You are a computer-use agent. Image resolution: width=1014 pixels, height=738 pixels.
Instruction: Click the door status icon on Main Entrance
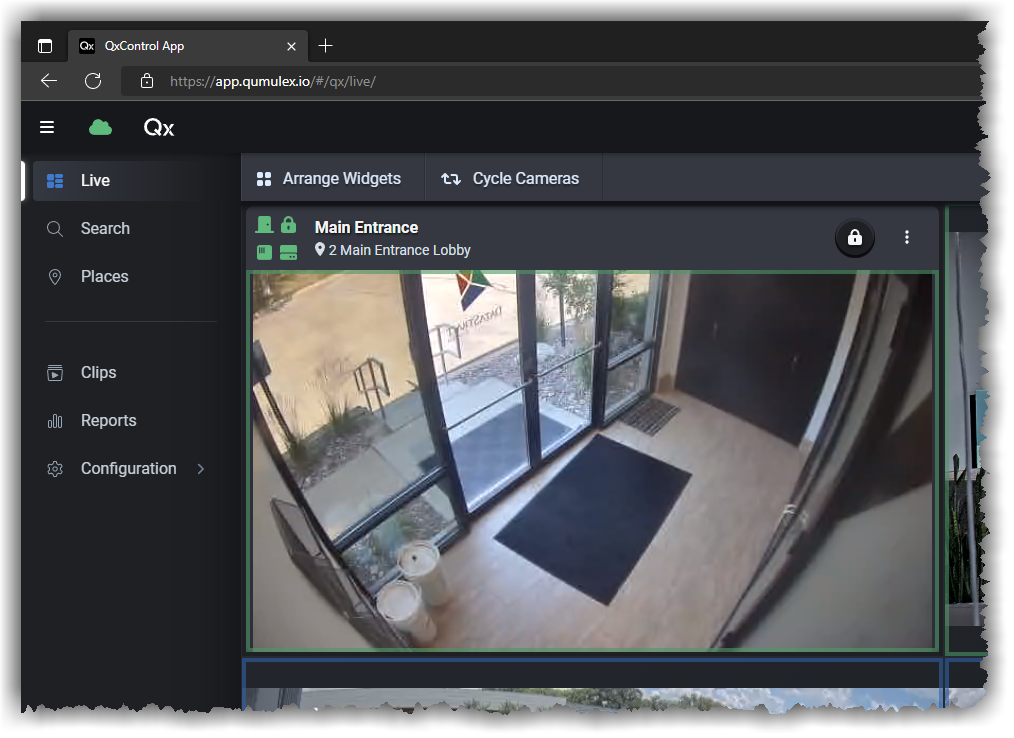pos(264,225)
